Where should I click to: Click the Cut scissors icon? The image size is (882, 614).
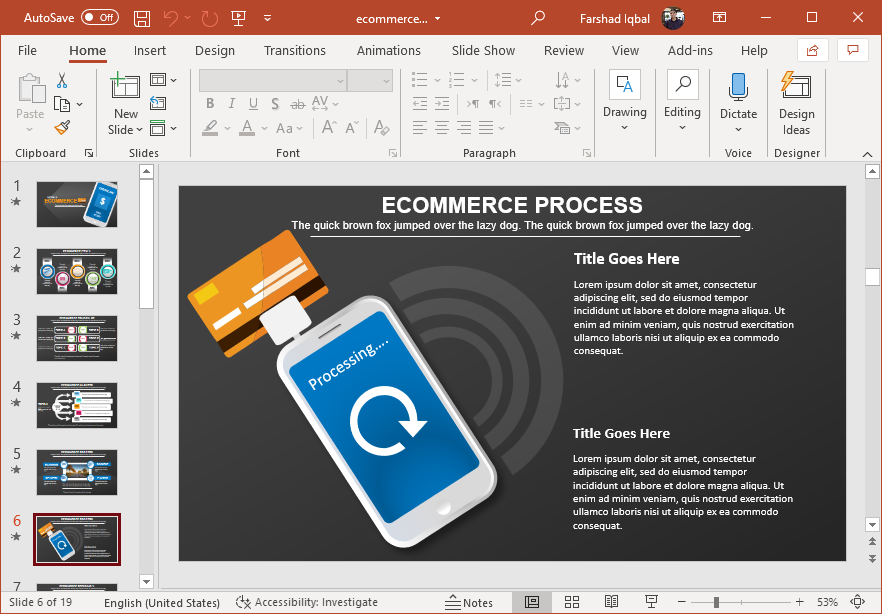point(62,81)
